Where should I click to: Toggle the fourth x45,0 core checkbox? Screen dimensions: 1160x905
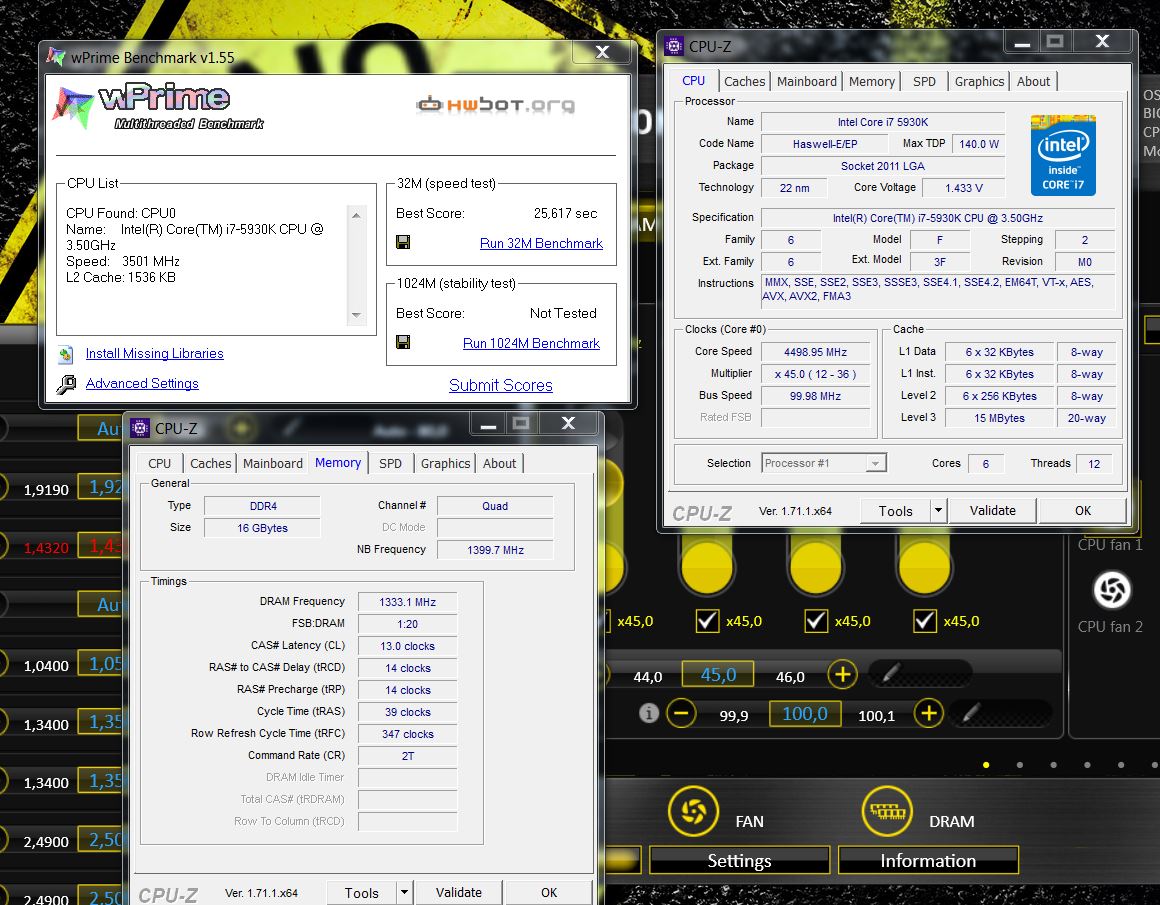[925, 621]
